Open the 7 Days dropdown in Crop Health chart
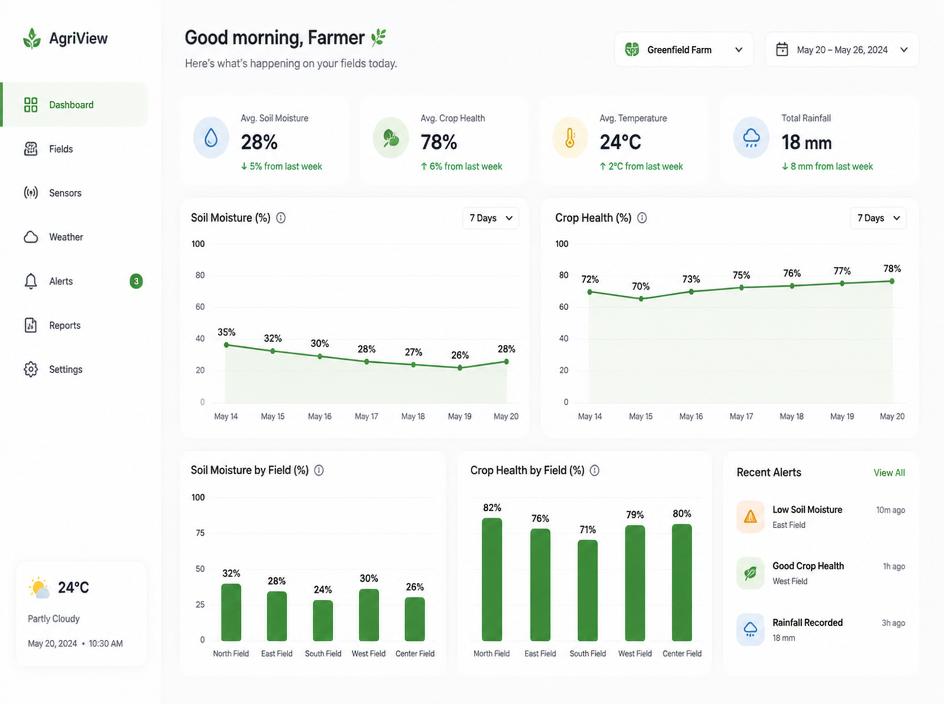 point(878,218)
